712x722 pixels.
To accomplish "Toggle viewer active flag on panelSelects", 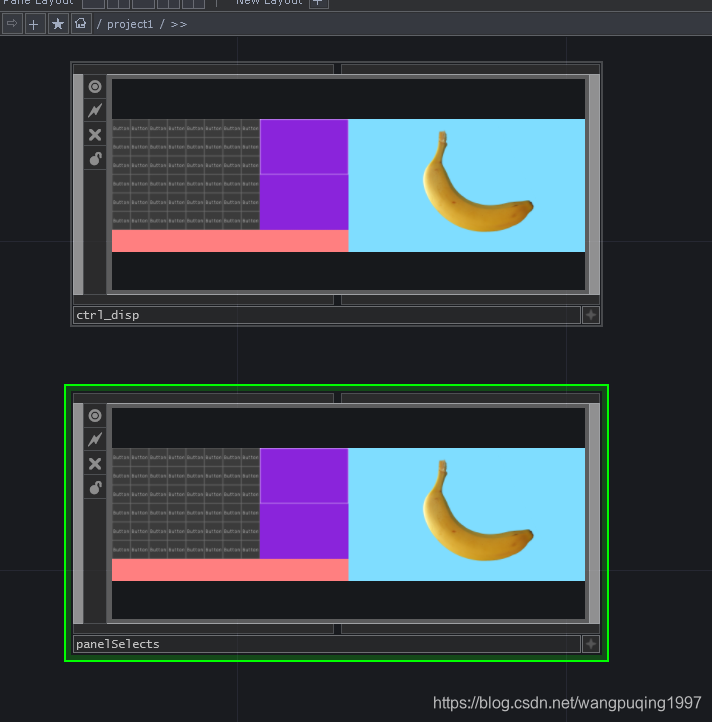I will tap(95, 416).
